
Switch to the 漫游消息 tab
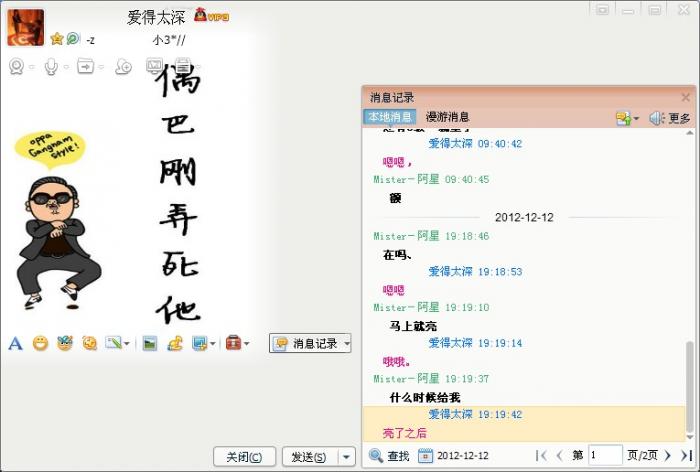[x=448, y=117]
